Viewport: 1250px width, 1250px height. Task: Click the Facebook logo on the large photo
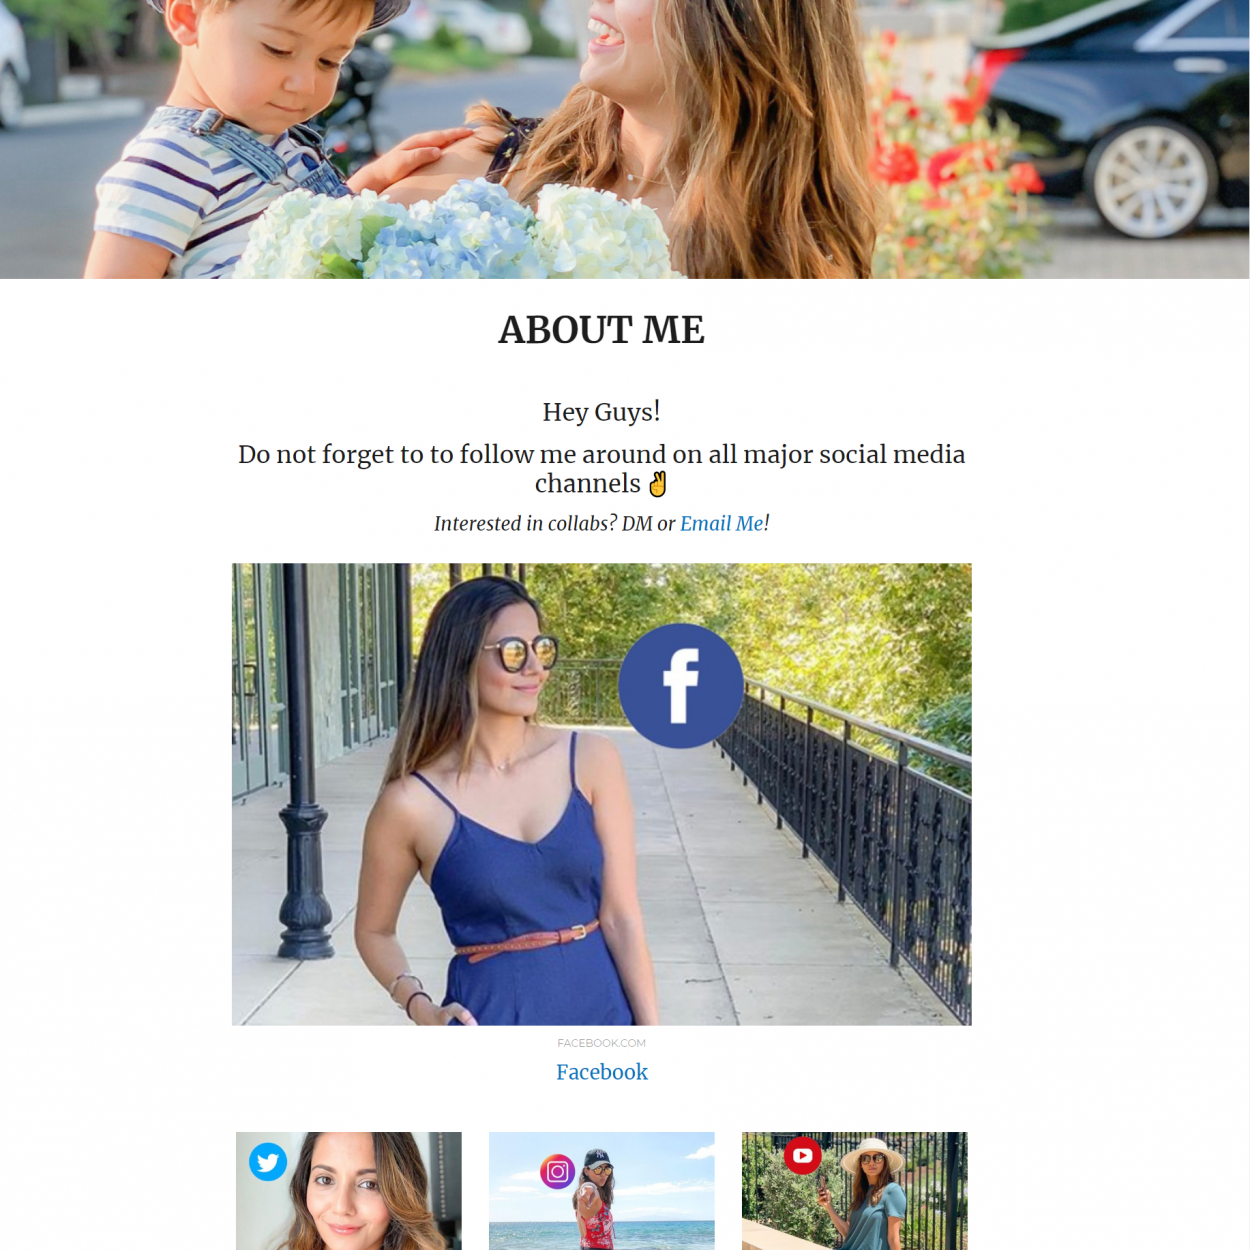[x=680, y=686]
